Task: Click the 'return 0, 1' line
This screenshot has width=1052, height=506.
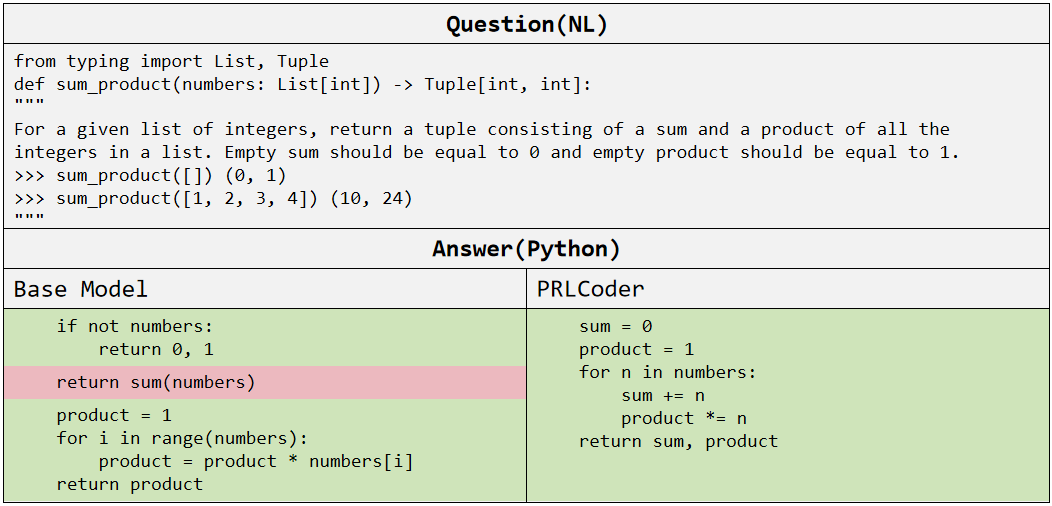Action: click(156, 349)
